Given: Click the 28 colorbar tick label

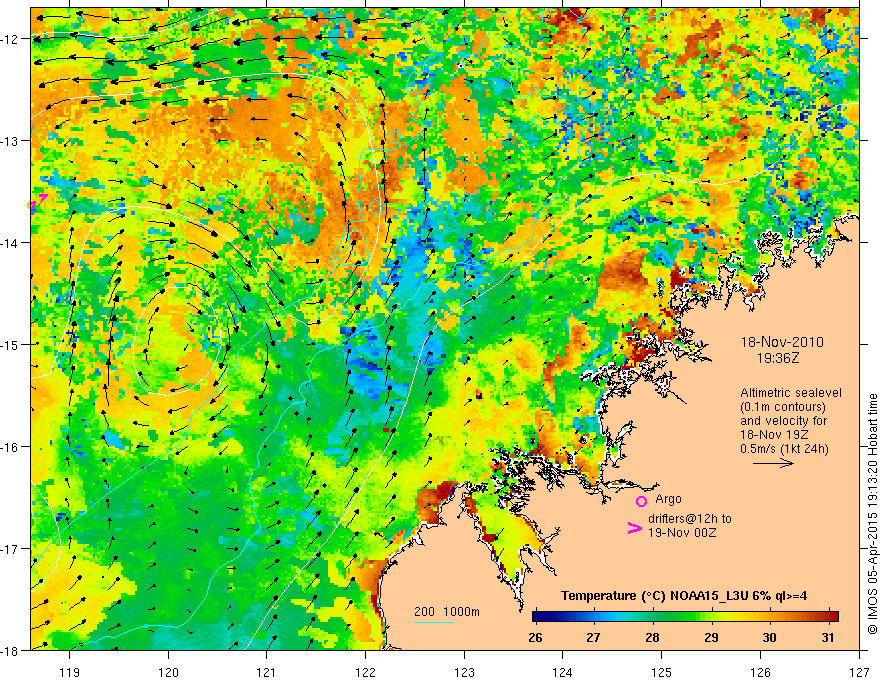Looking at the screenshot, I should click(652, 637).
